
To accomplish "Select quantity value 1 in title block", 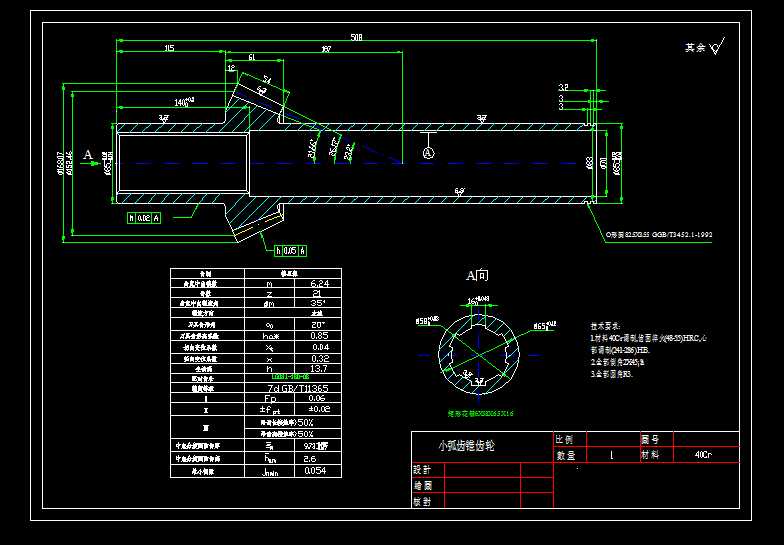I will pyautogui.click(x=611, y=456).
